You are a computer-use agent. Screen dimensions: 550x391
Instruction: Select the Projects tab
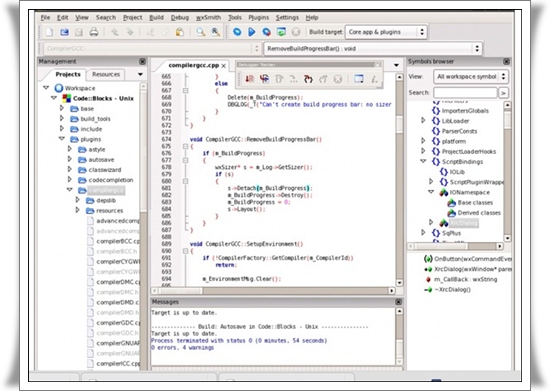(68, 74)
